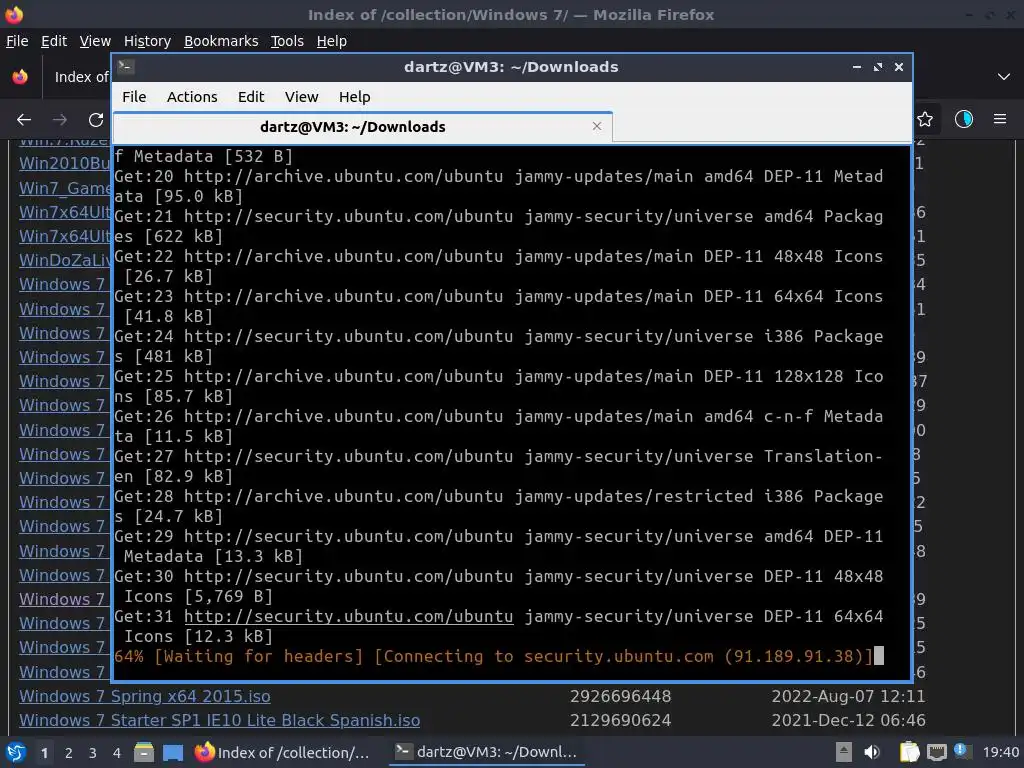Launch the file manager from the taskbar
The image size is (1024, 768).
pyautogui.click(x=144, y=752)
